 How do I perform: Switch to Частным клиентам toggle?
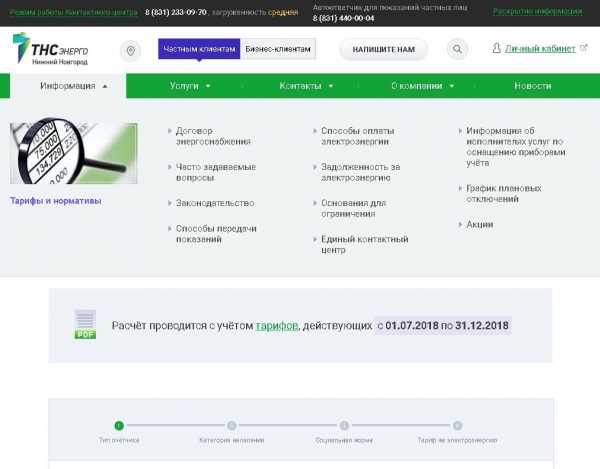pos(199,49)
